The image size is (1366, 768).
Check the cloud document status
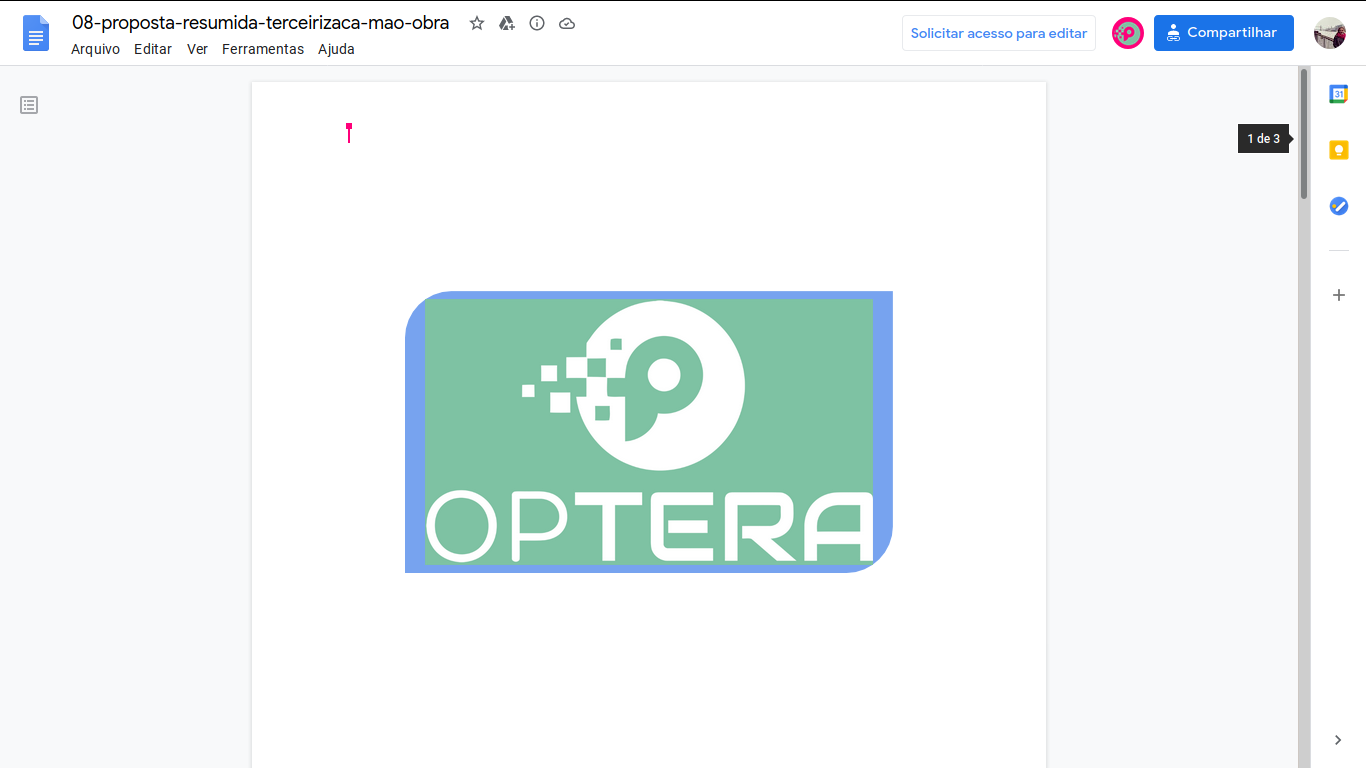pyautogui.click(x=567, y=23)
